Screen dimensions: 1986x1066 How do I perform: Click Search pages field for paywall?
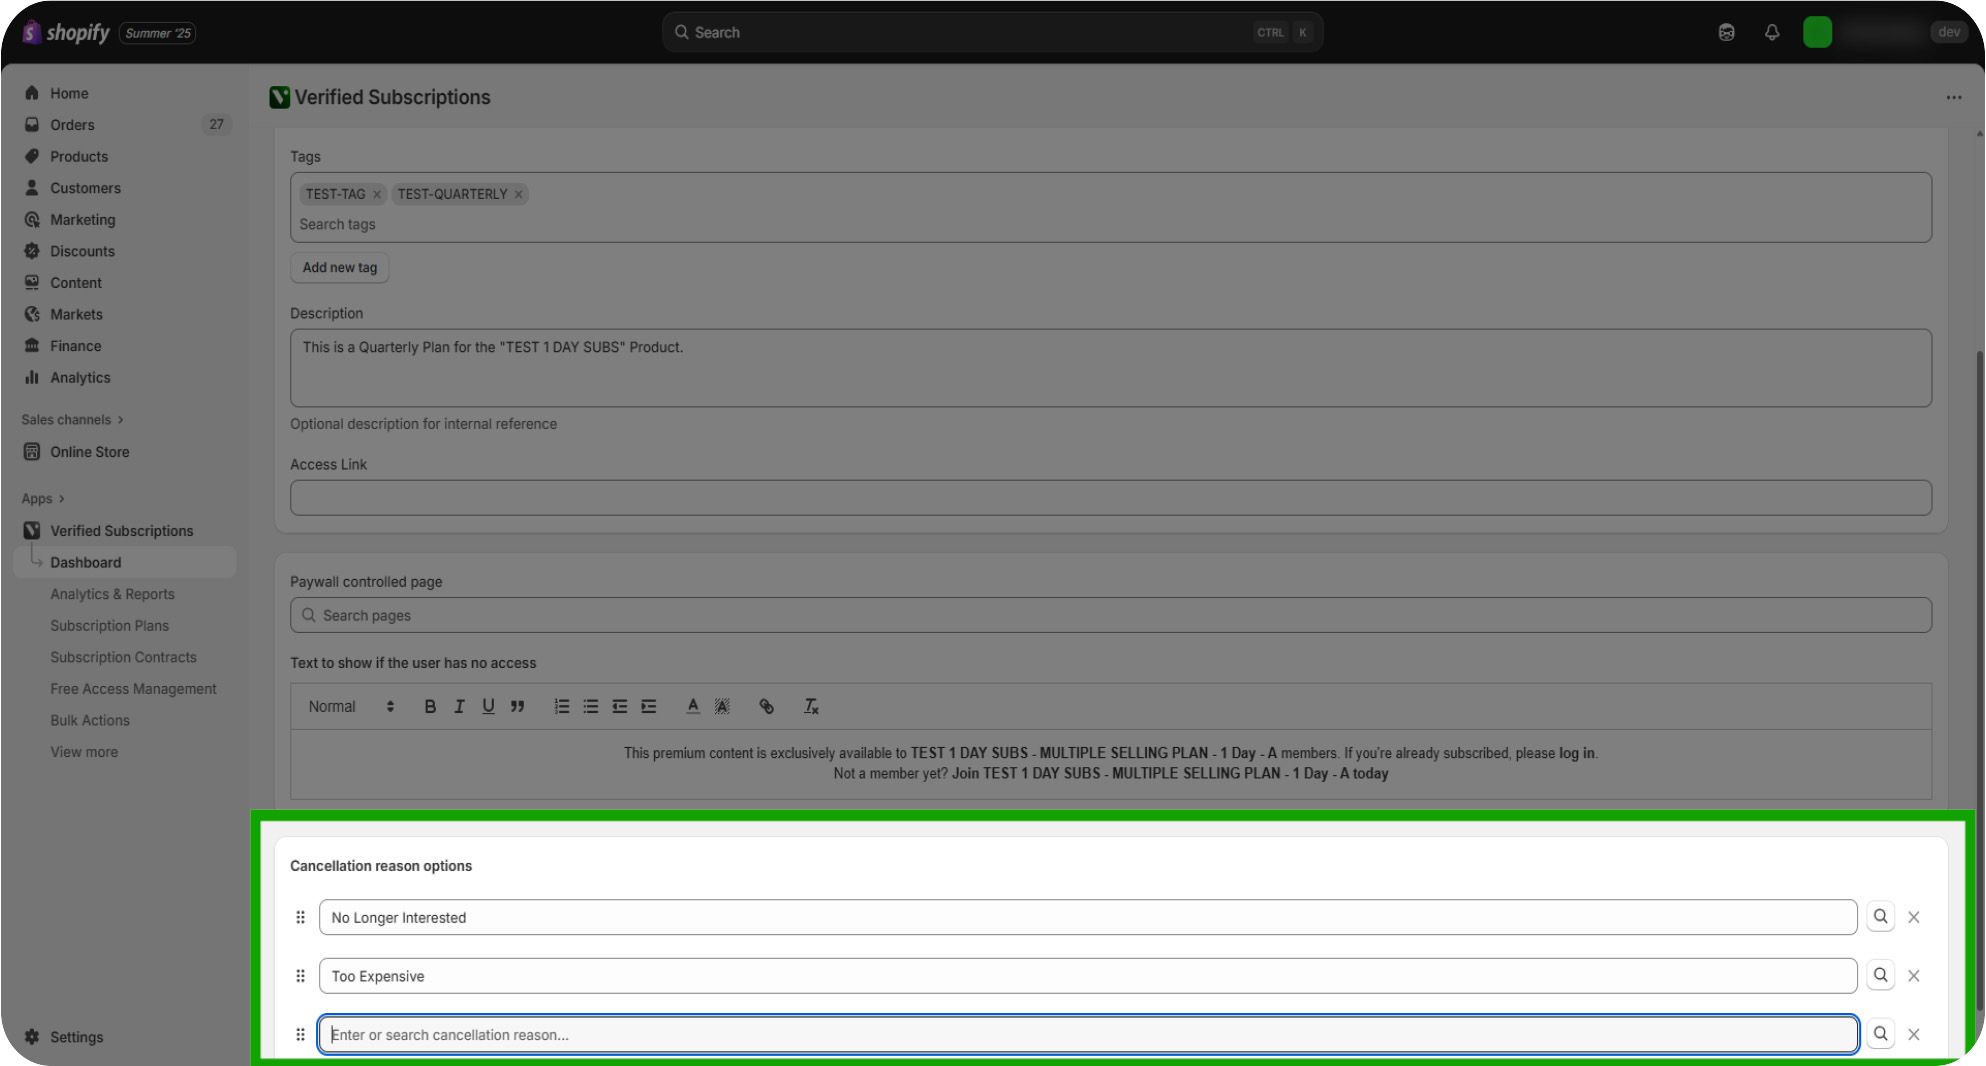1110,615
